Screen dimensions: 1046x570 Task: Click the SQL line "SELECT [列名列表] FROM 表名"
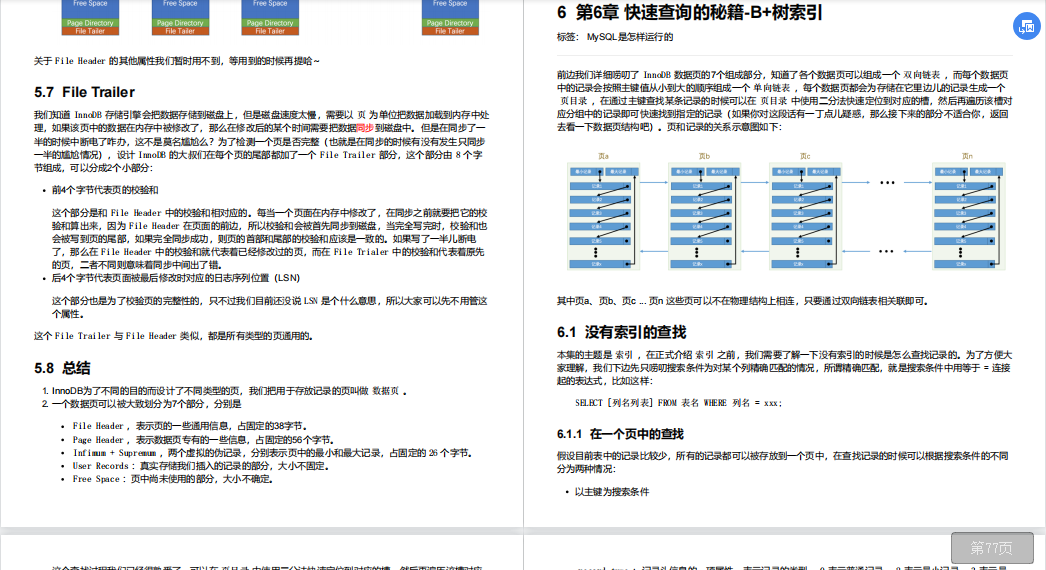coord(678,403)
